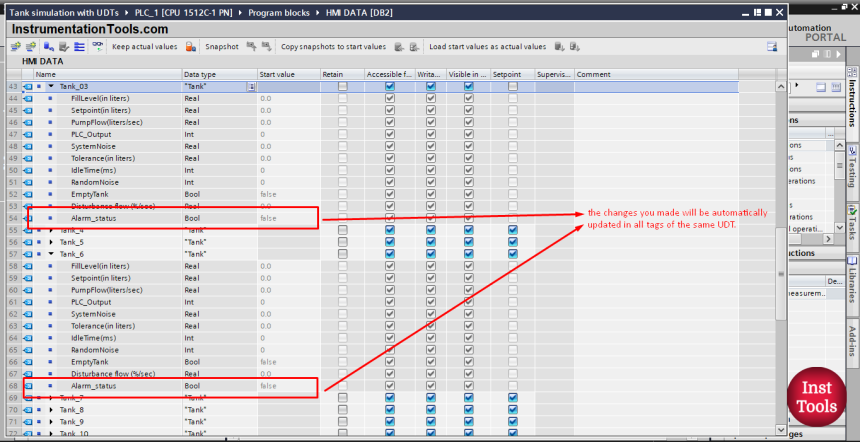Click Load start values as actual values

(487, 47)
